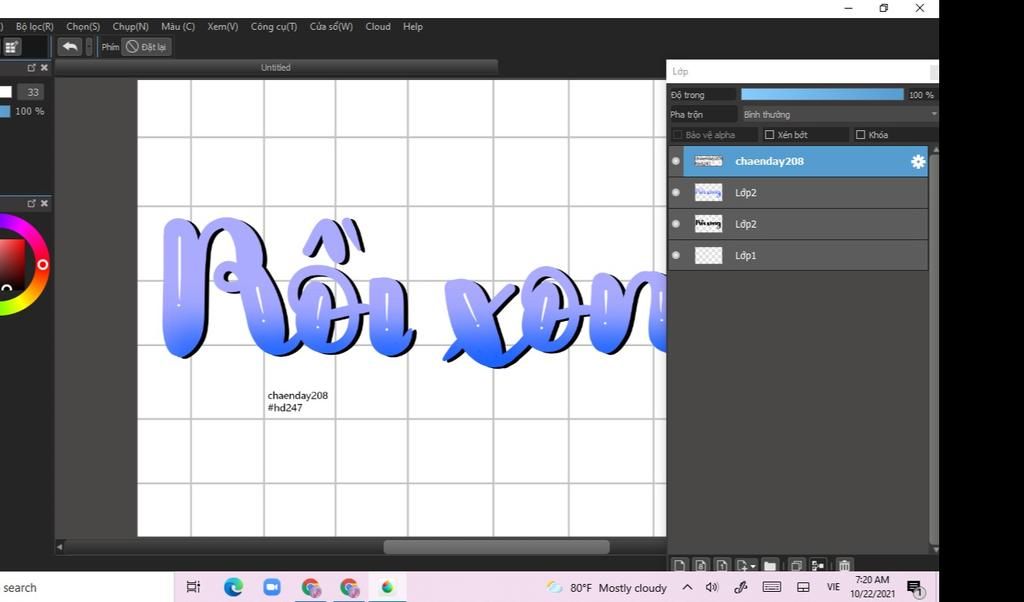Undock the brush size panel

[31, 67]
